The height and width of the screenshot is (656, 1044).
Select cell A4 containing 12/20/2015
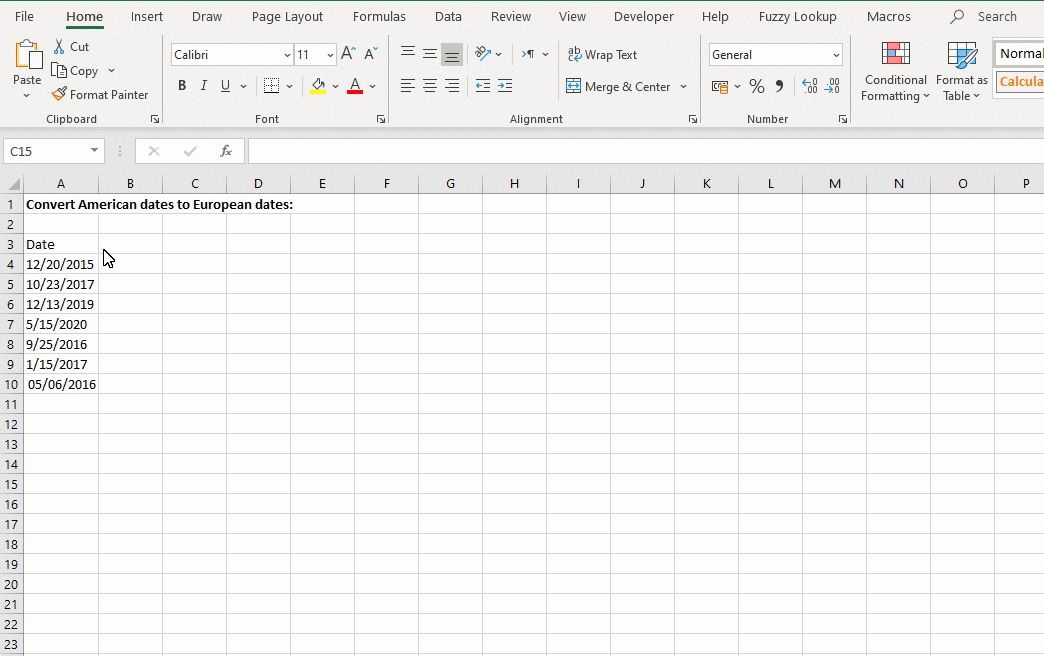60,264
